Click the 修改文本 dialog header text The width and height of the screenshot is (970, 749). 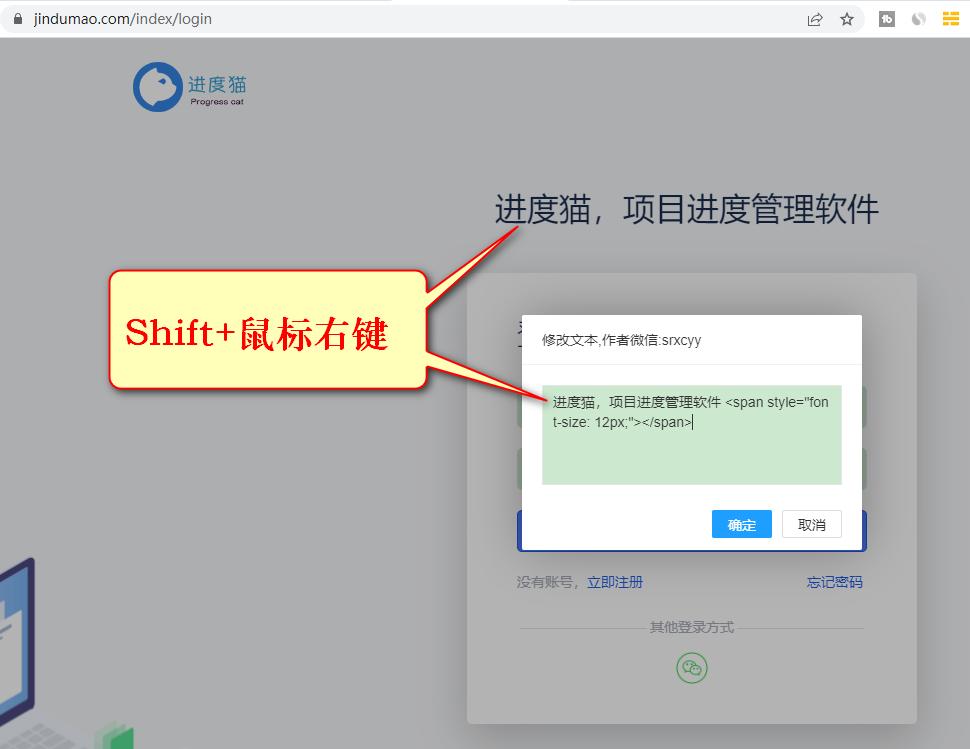point(620,339)
